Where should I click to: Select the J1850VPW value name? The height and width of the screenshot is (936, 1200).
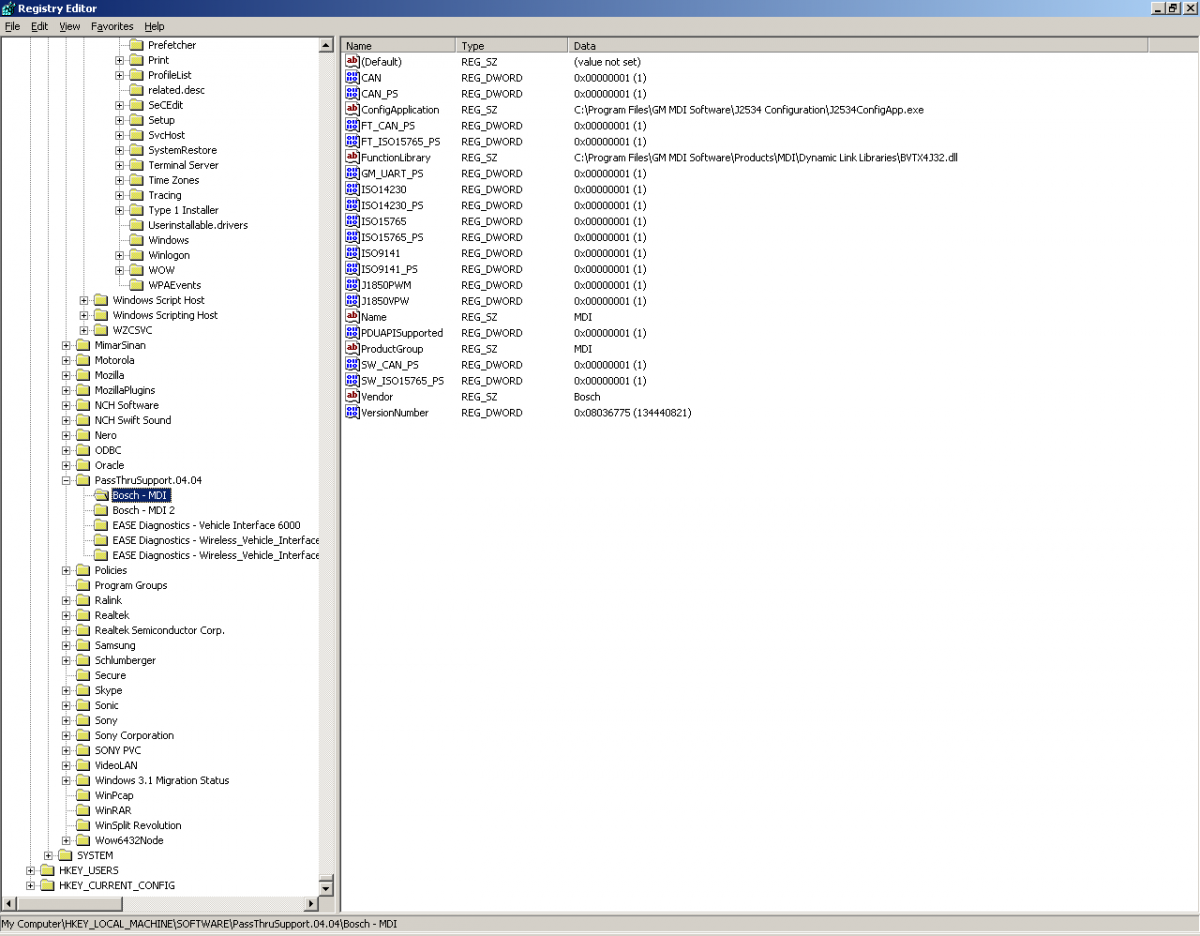point(385,301)
